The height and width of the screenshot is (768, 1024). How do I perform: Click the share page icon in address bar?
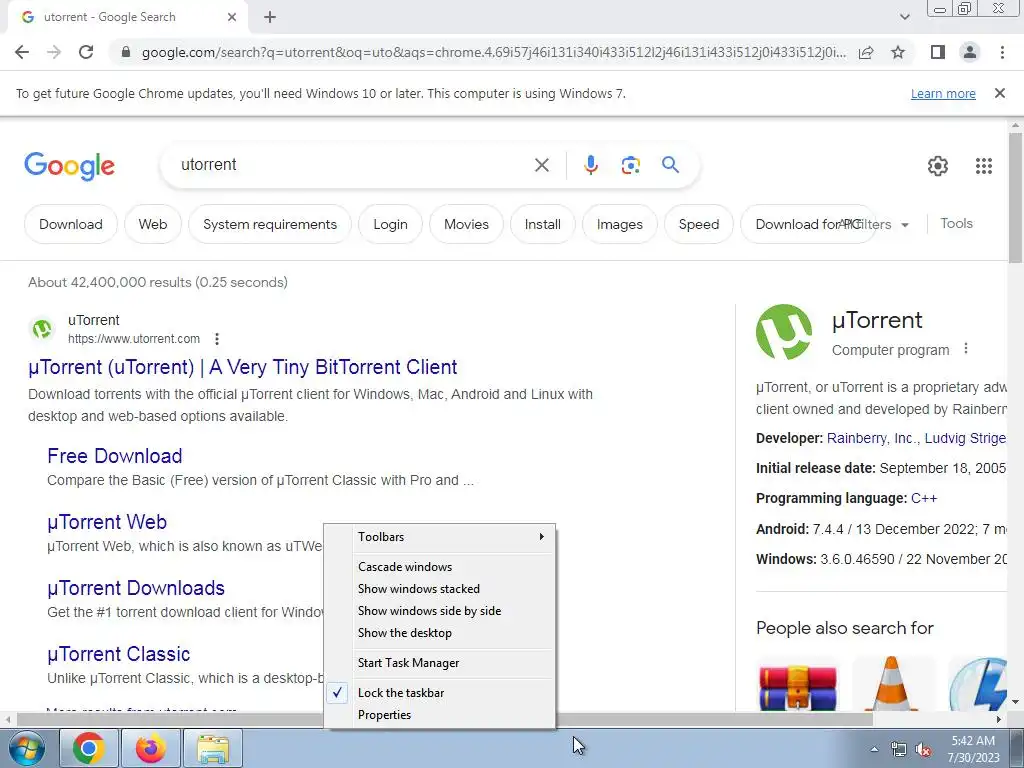click(866, 52)
